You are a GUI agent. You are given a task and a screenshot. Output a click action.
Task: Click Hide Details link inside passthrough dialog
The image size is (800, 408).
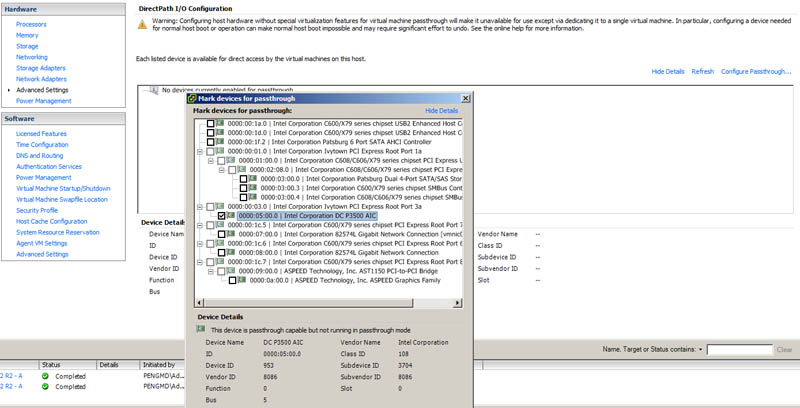(441, 111)
